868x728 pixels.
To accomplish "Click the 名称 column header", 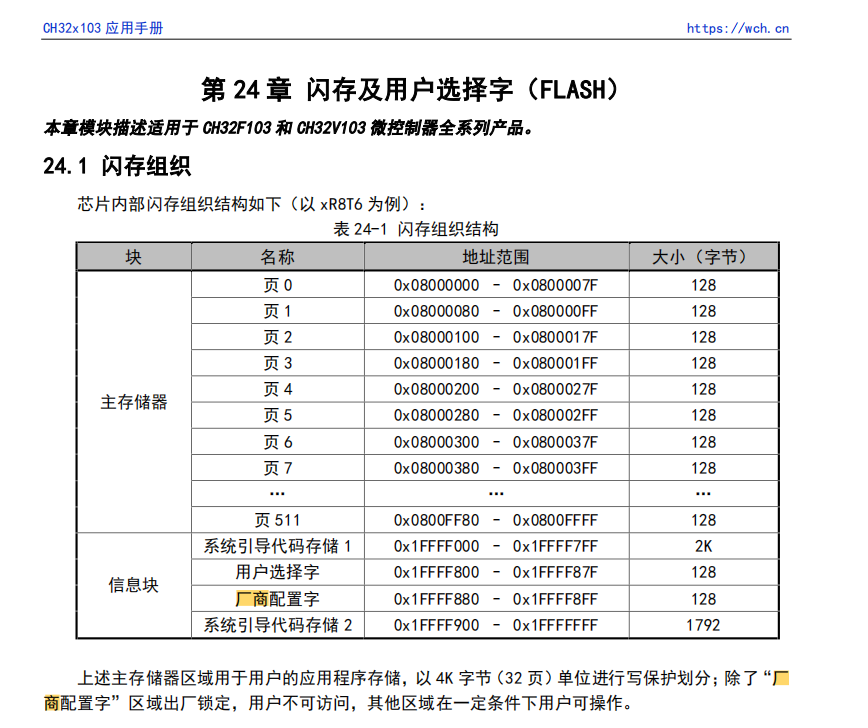I will click(x=278, y=257).
